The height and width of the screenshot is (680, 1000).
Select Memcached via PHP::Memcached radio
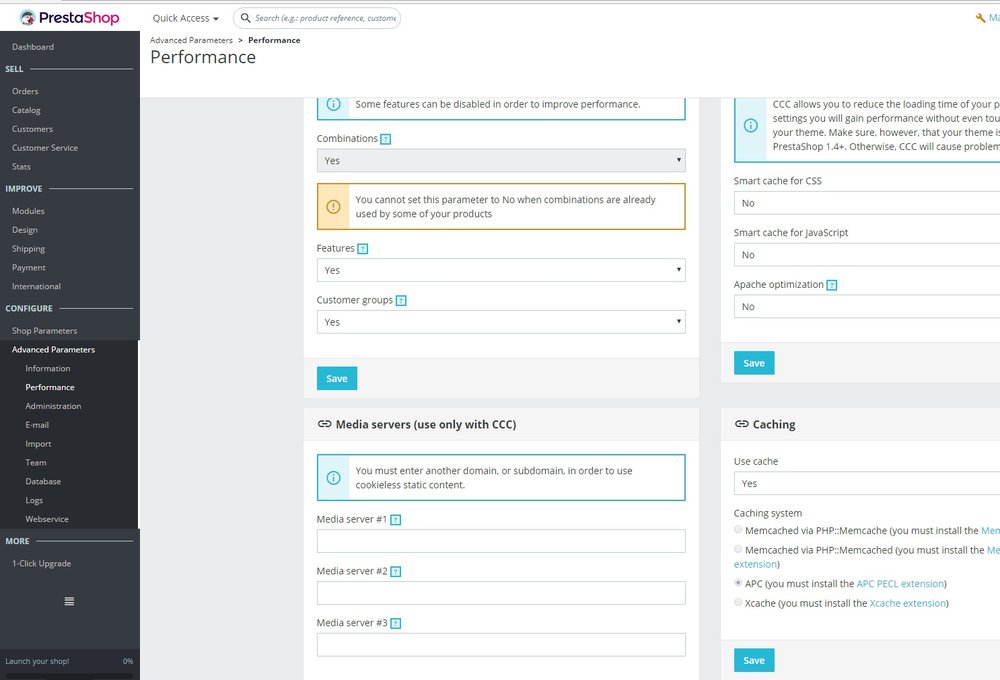pos(738,549)
